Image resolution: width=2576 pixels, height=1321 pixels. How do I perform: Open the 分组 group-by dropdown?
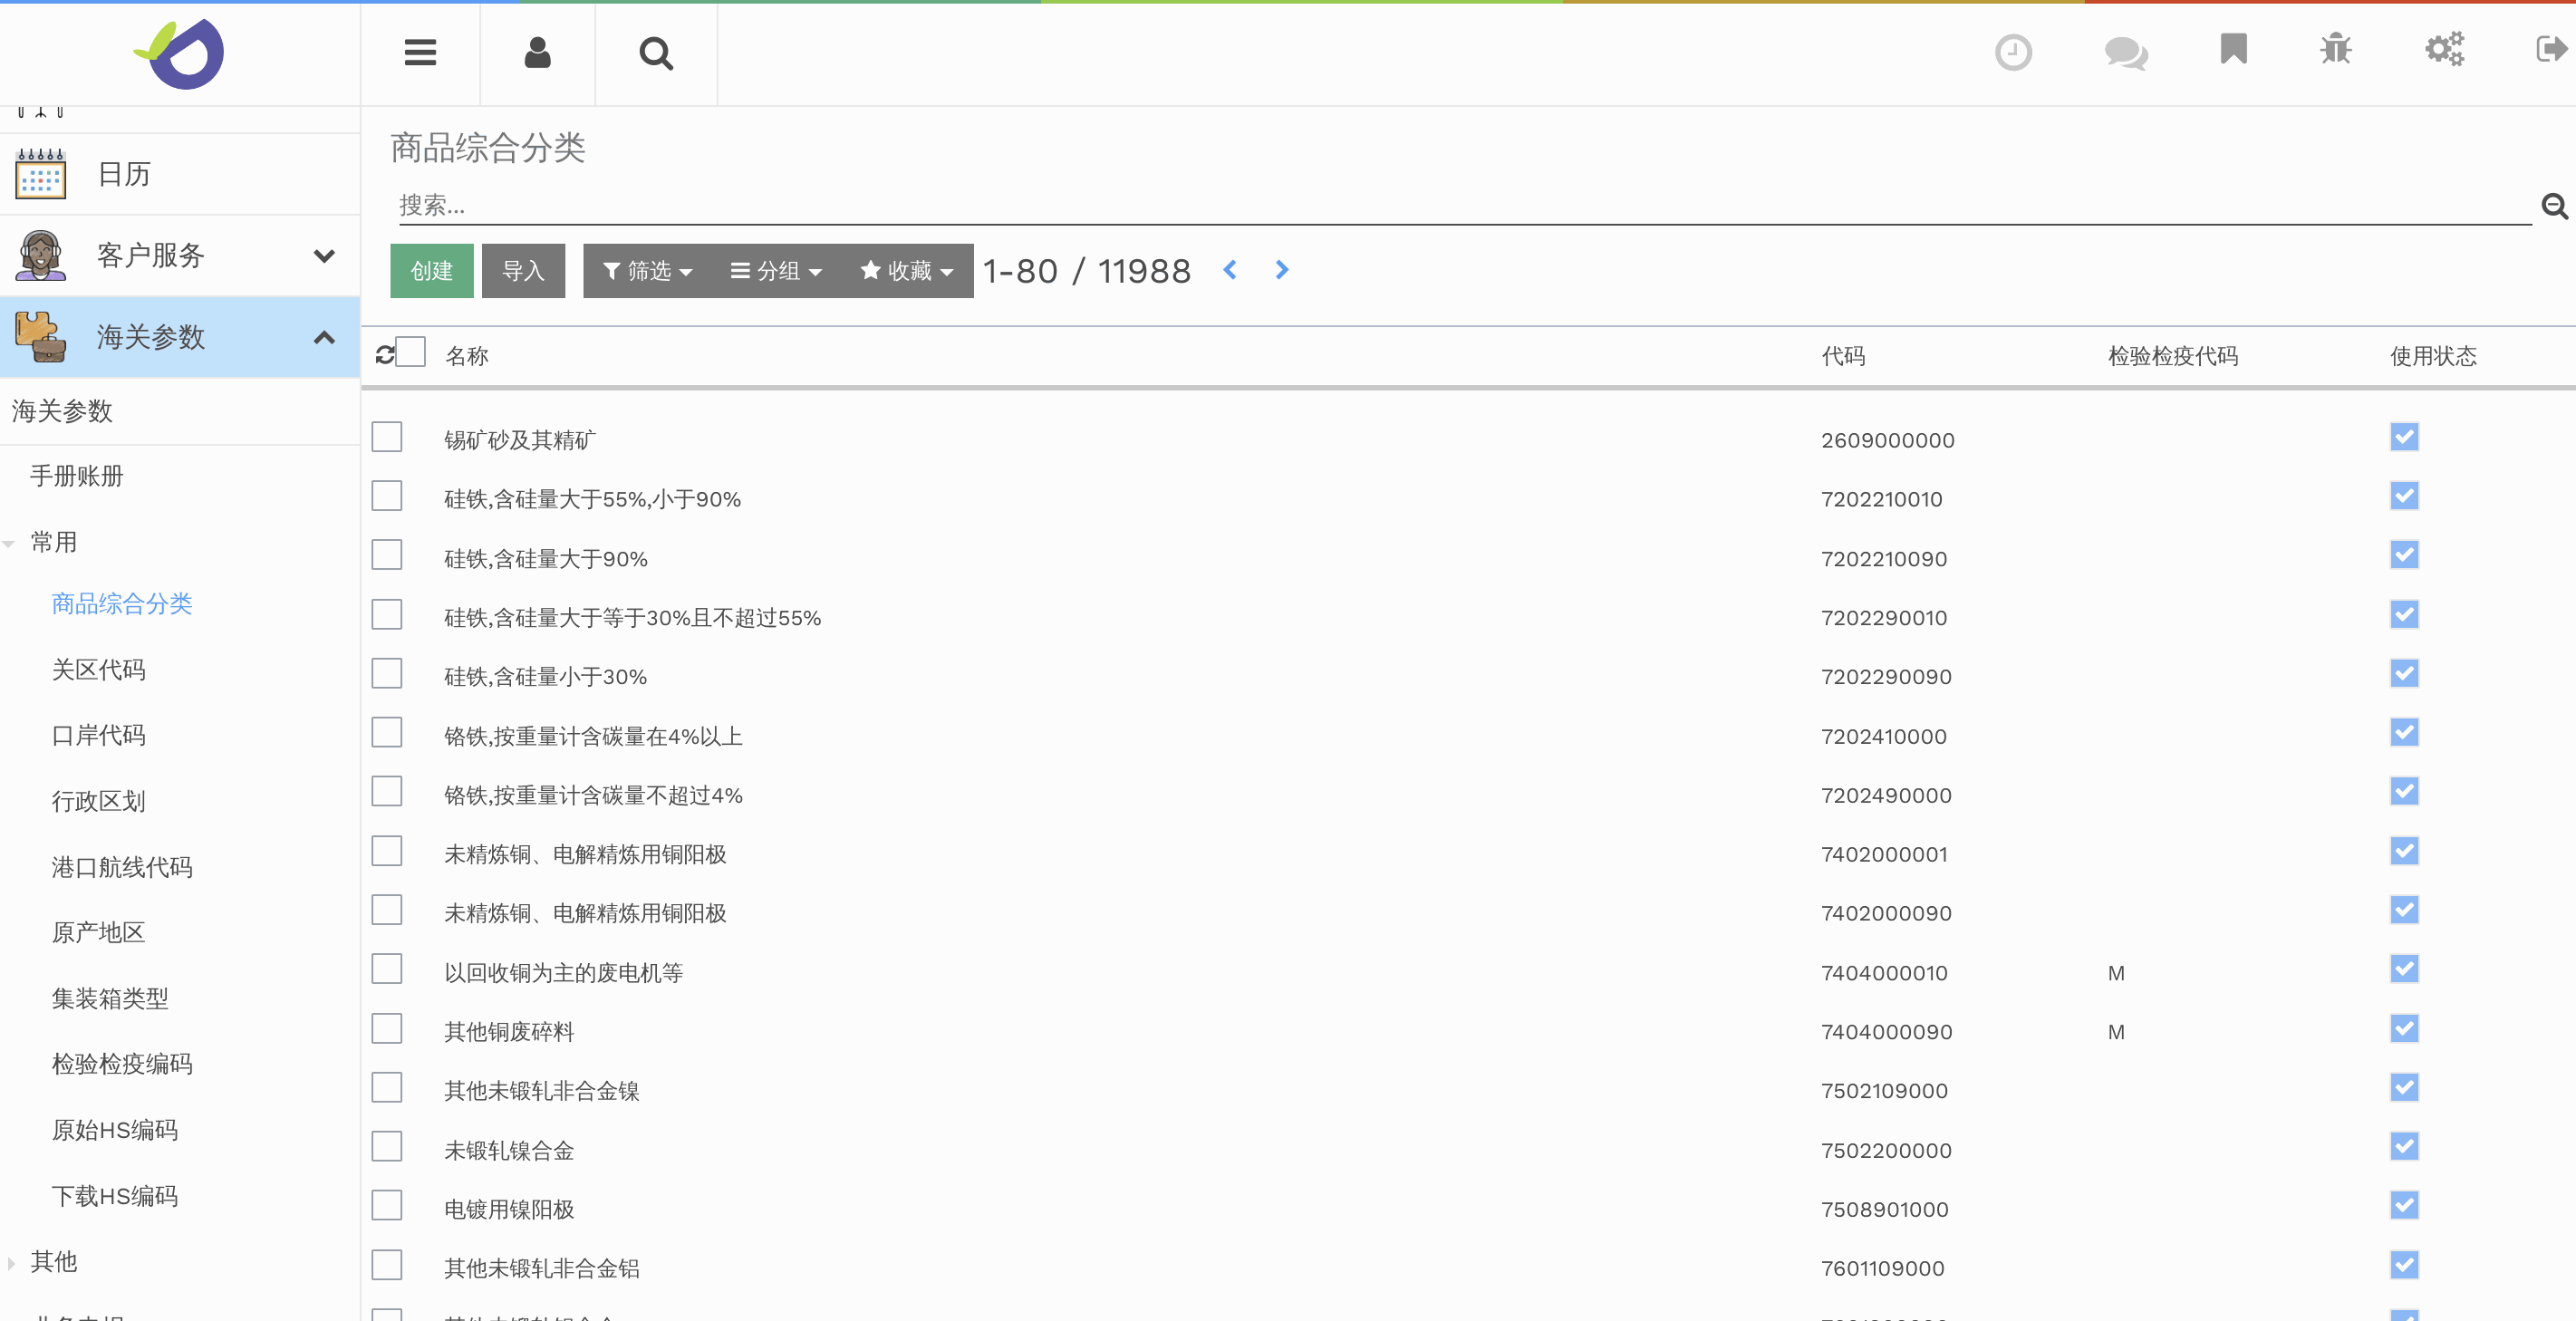pyautogui.click(x=776, y=271)
